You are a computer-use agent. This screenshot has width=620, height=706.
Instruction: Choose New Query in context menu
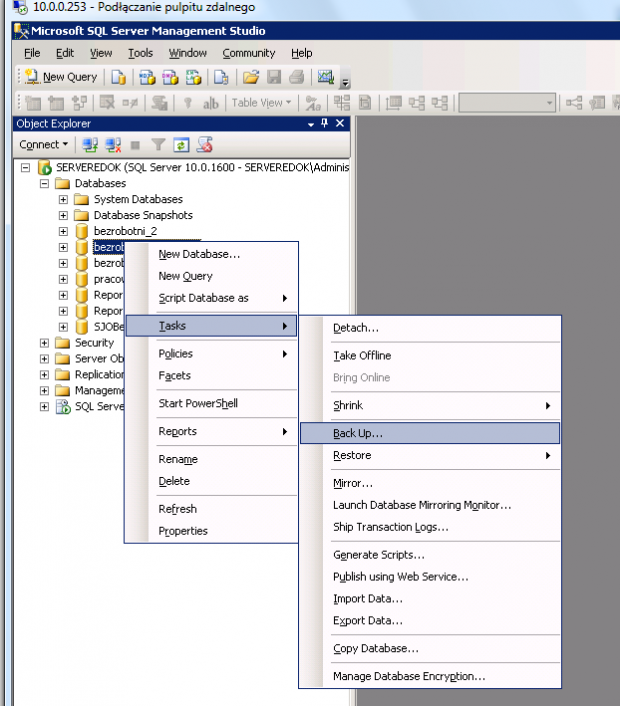click(212, 276)
